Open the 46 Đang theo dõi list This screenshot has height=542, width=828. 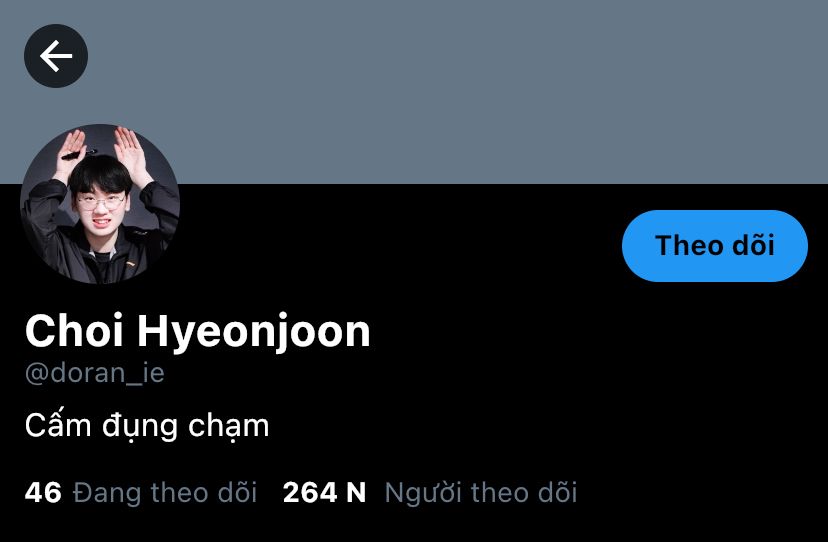(140, 492)
